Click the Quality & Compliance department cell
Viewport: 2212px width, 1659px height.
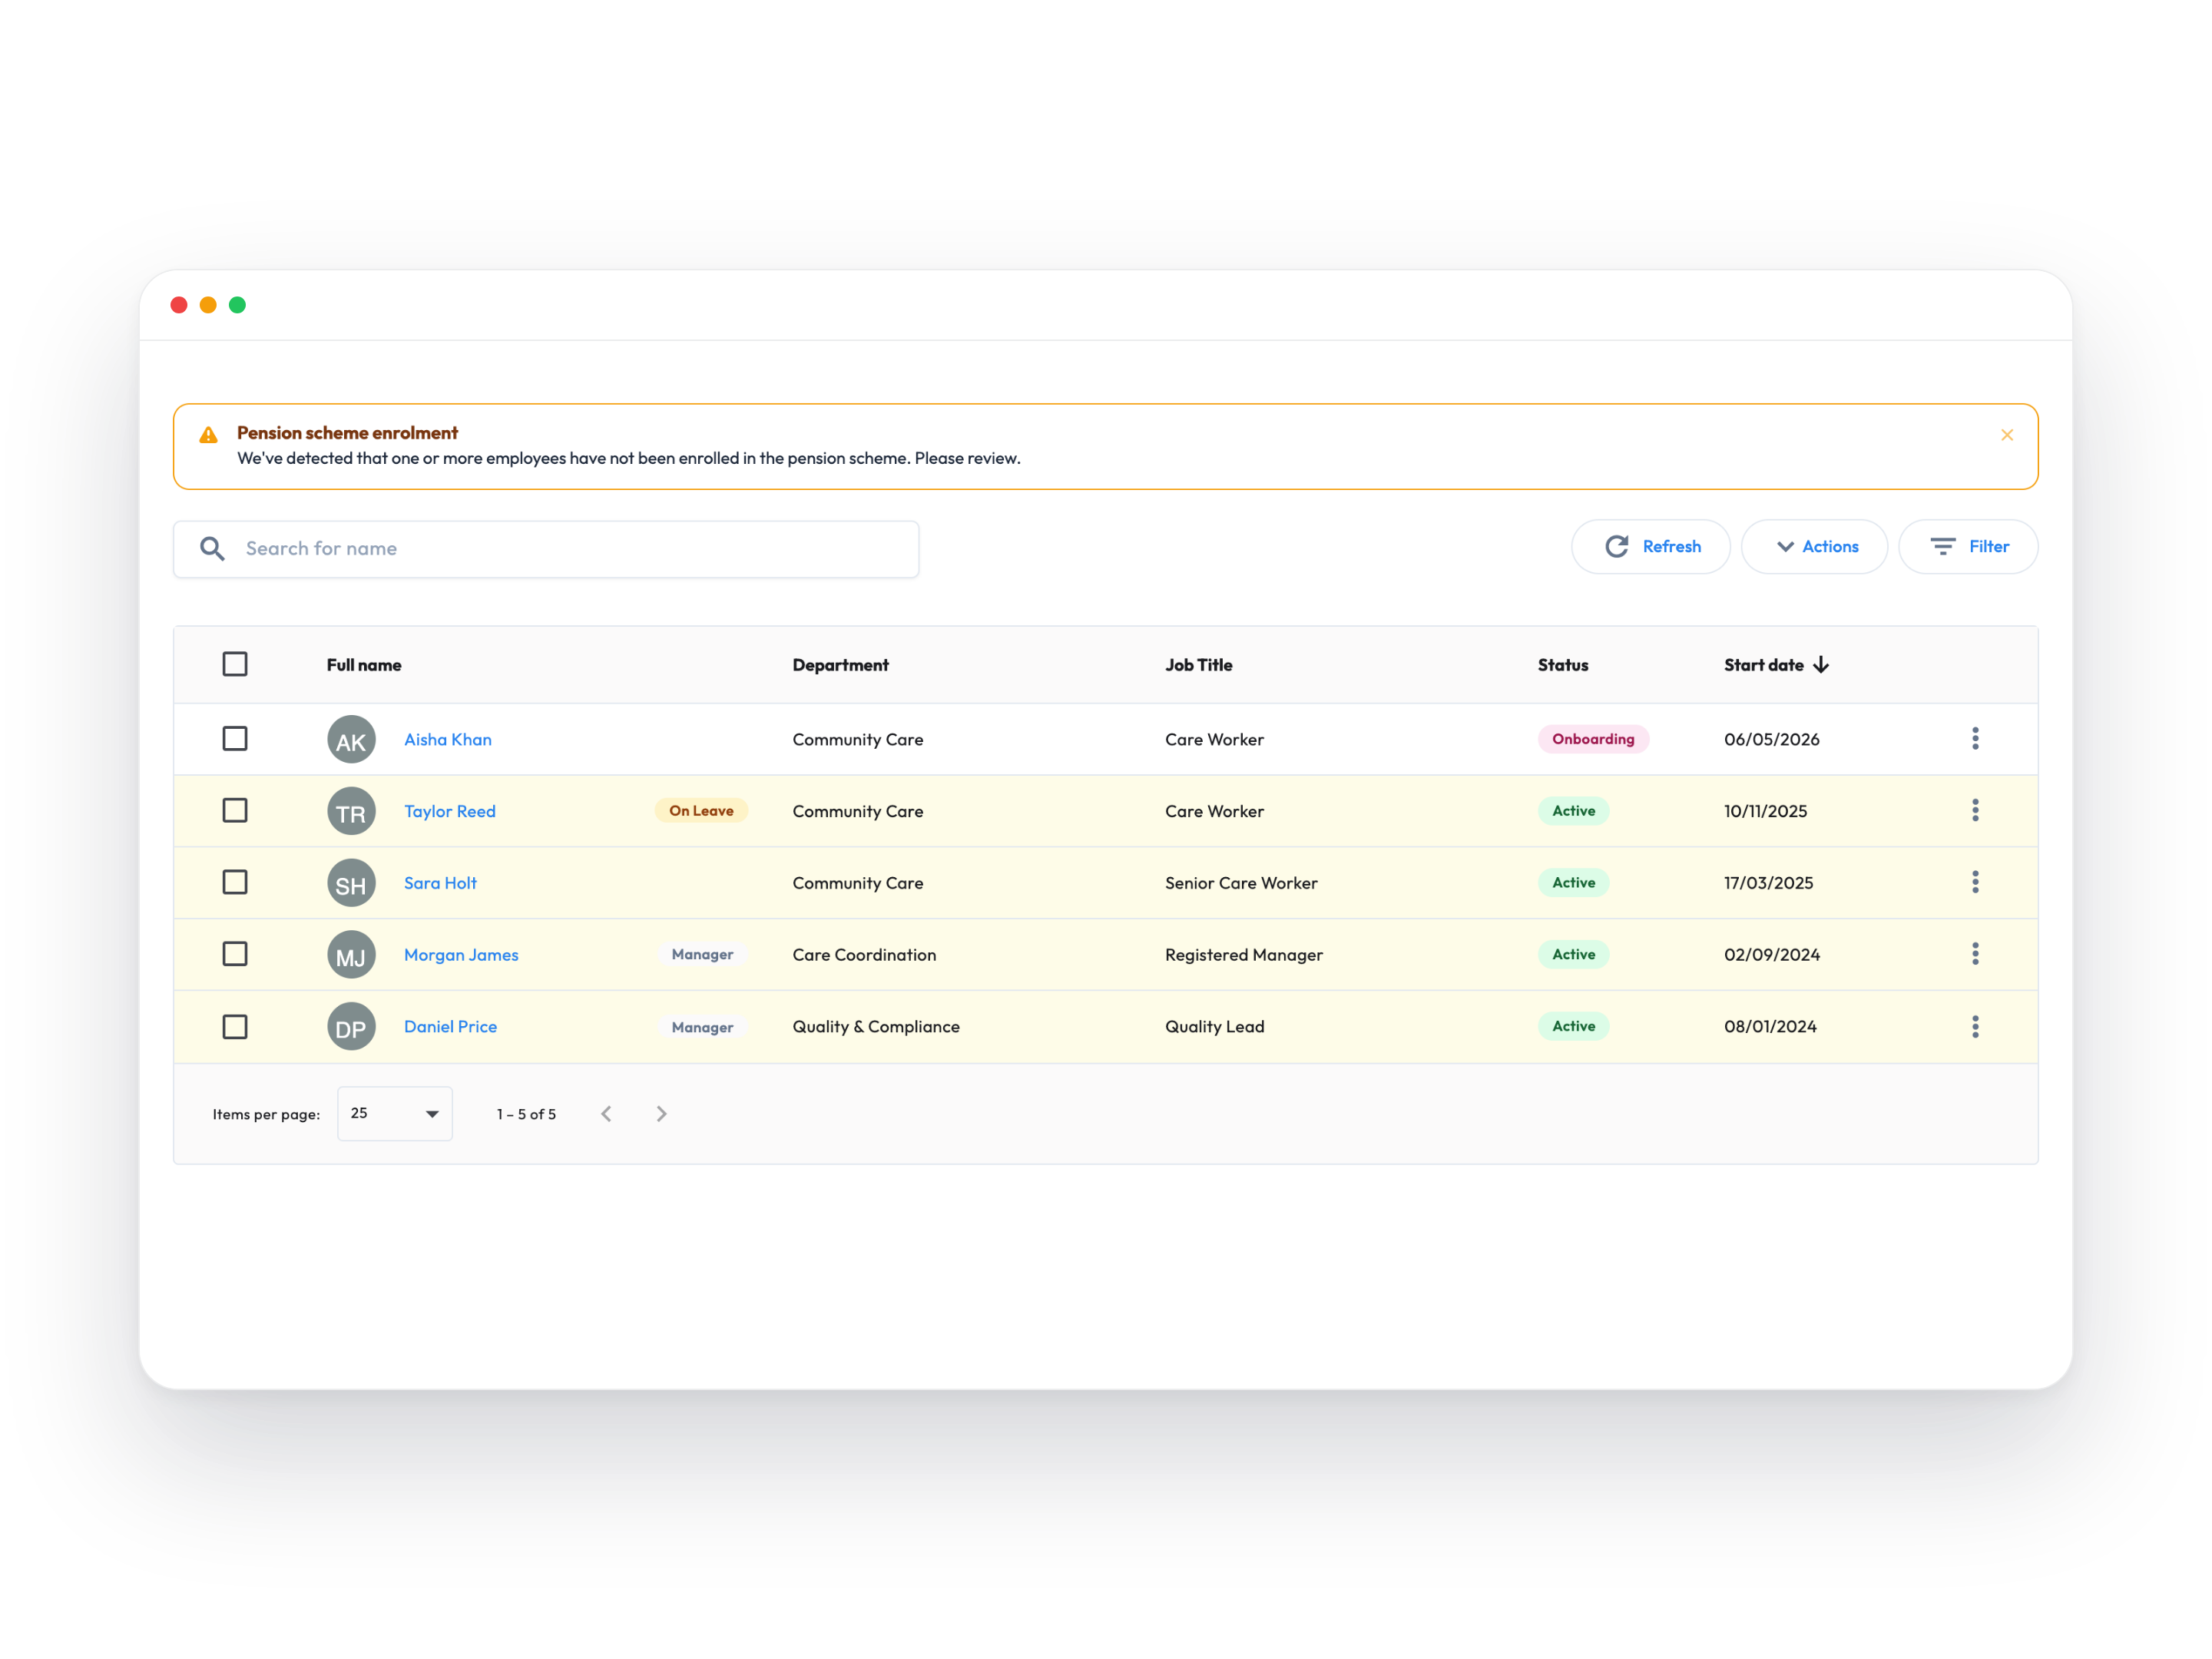[876, 1026]
